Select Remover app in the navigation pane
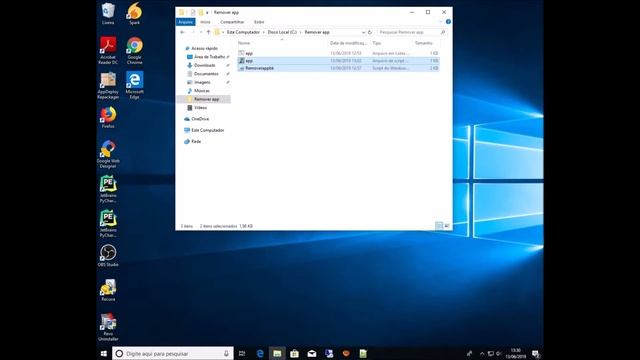 (x=203, y=99)
